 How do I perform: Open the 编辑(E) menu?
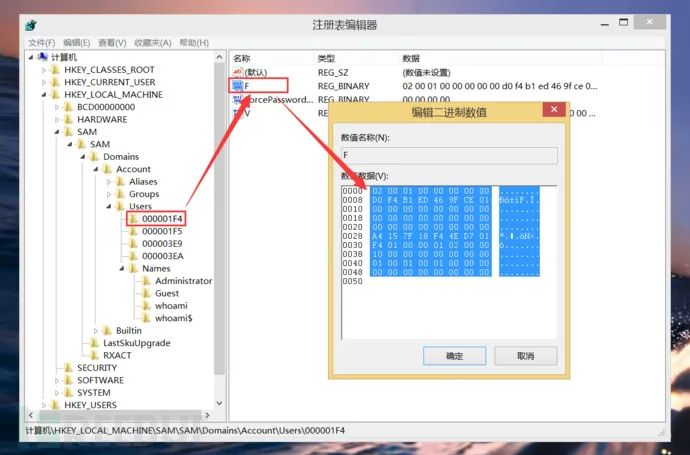click(x=77, y=43)
